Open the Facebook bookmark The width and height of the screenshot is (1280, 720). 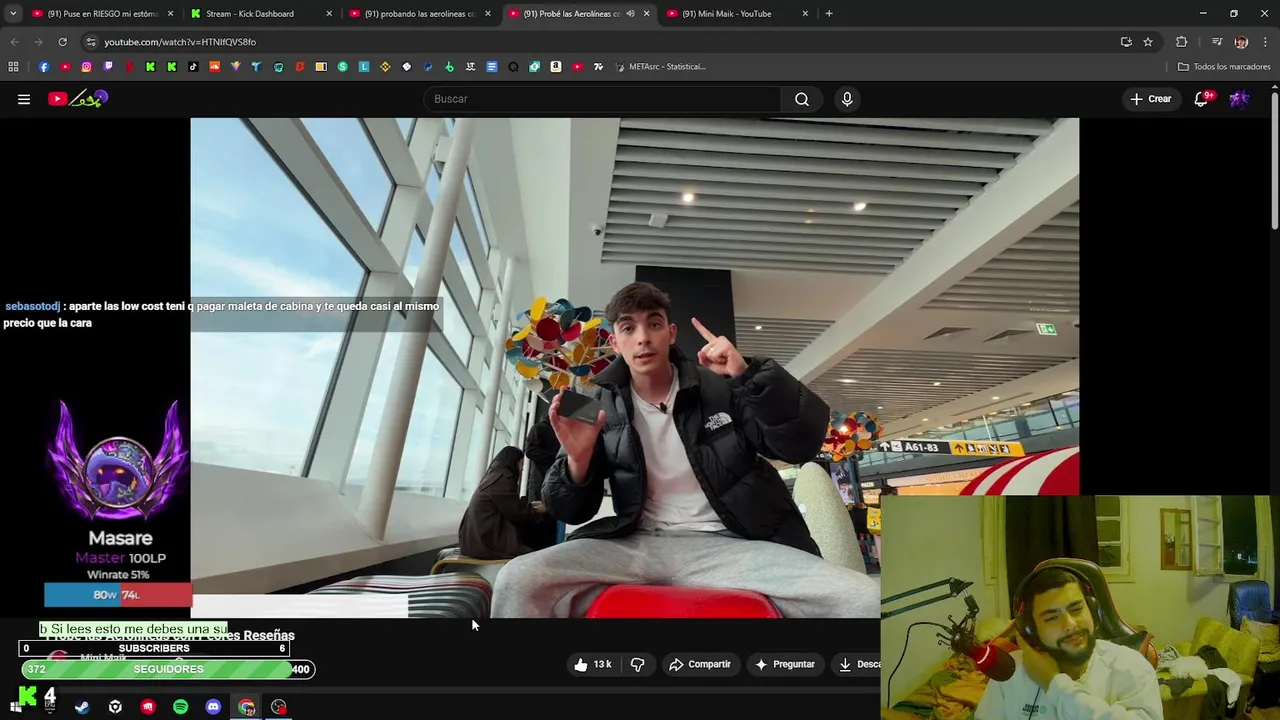[x=44, y=67]
